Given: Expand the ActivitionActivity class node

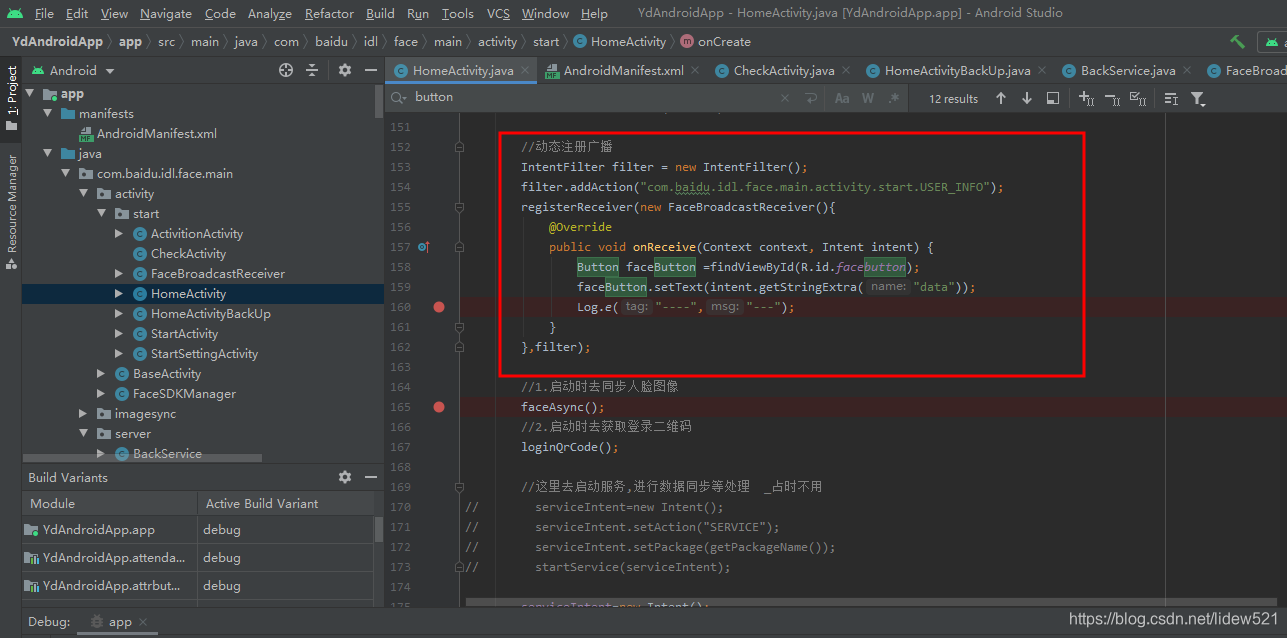Looking at the screenshot, I should tap(120, 234).
